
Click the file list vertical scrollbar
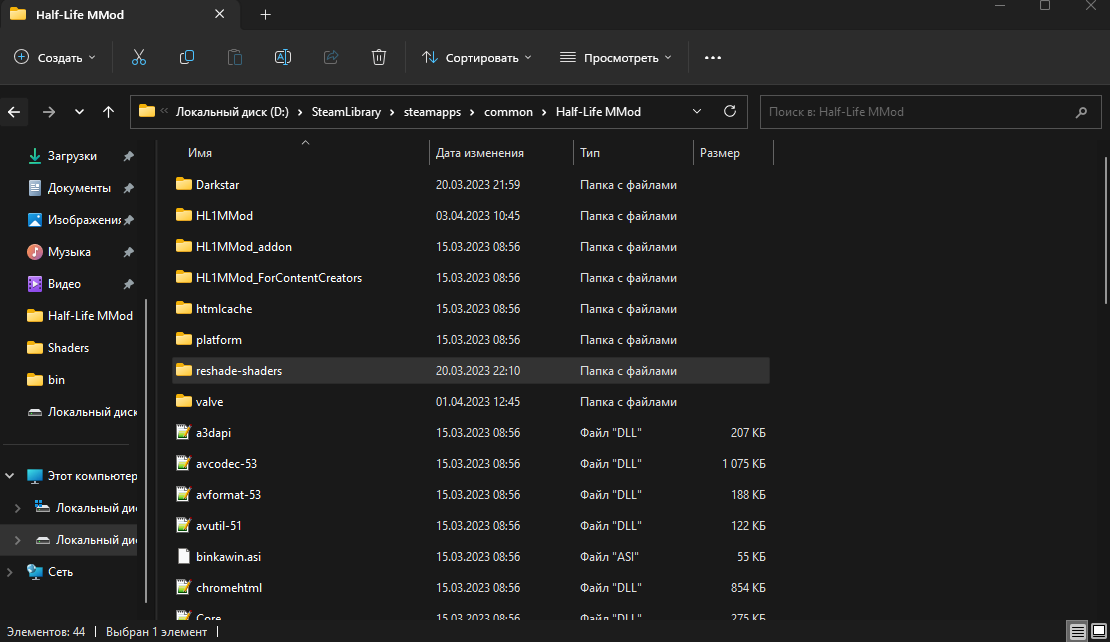pyautogui.click(x=1104, y=230)
